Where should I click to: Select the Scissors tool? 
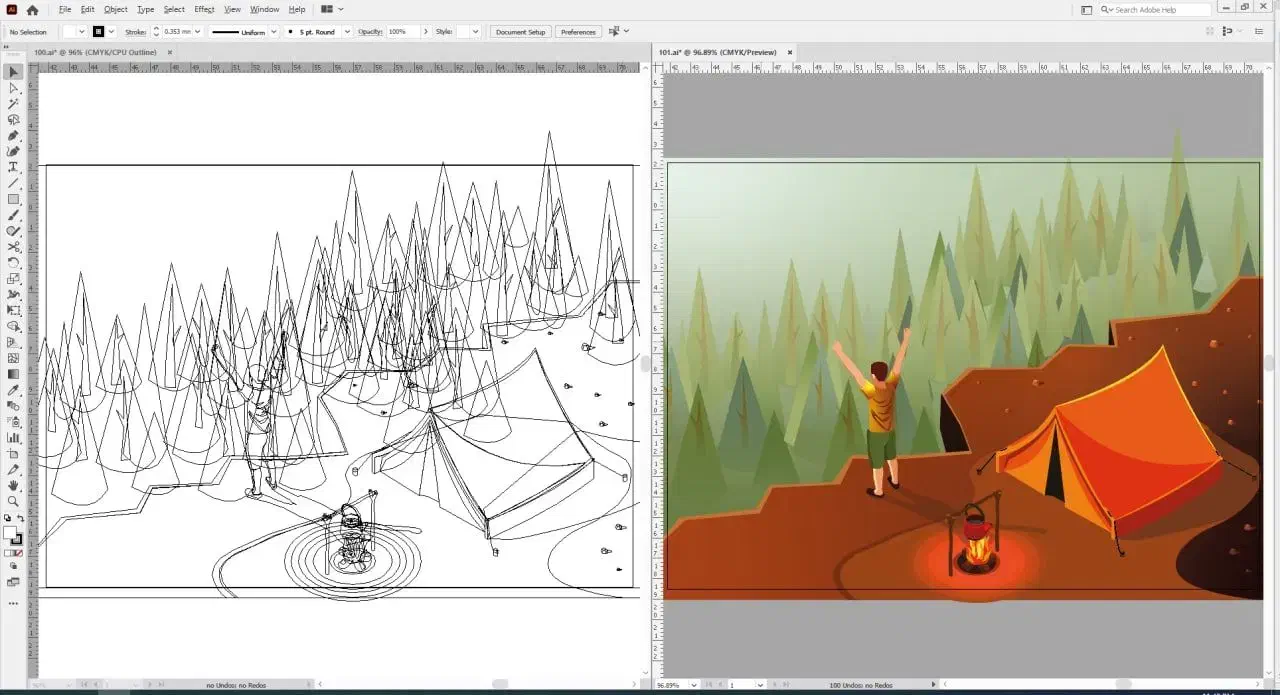click(x=13, y=246)
